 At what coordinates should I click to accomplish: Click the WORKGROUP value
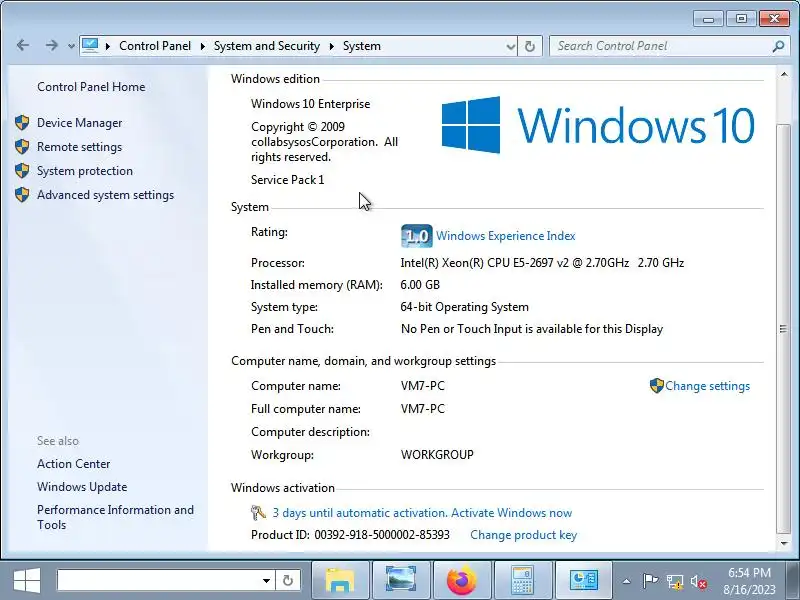point(437,455)
